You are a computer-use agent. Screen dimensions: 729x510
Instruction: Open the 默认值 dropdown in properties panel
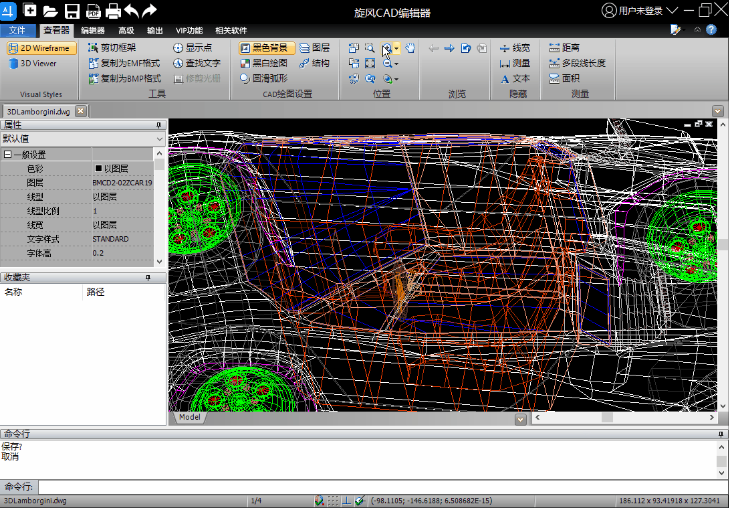pos(160,139)
